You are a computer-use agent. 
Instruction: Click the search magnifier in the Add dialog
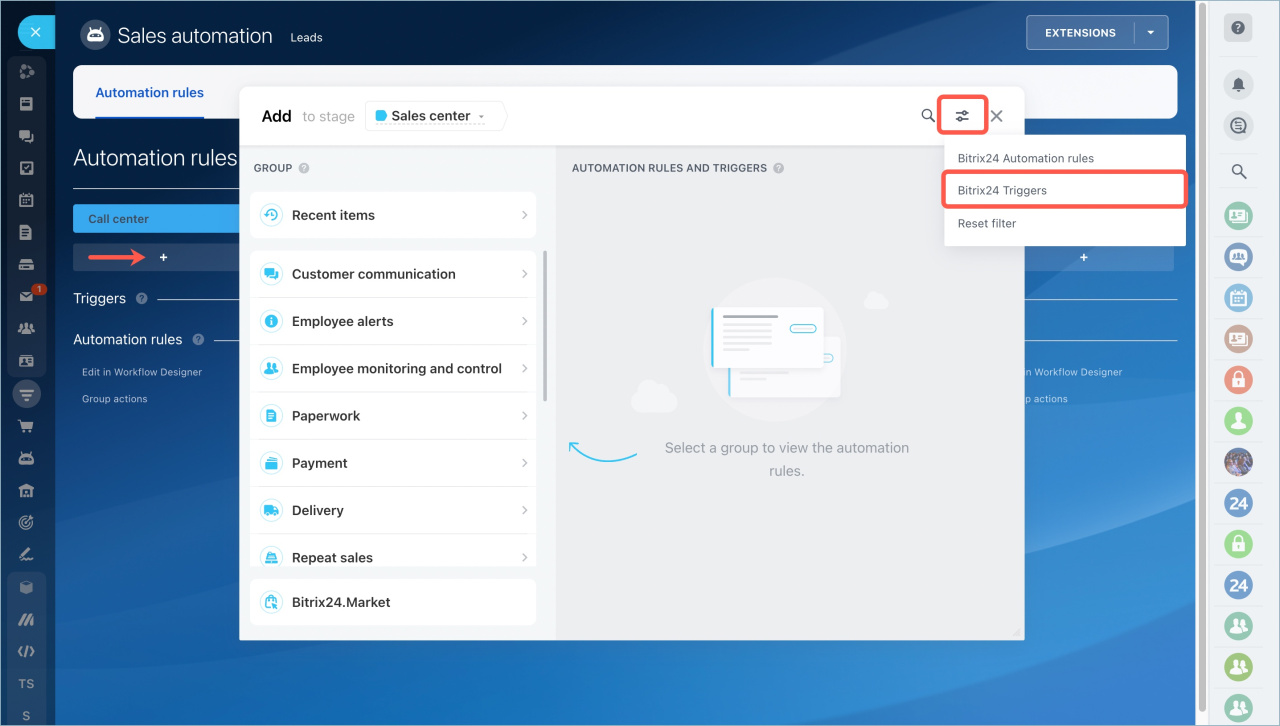[928, 116]
